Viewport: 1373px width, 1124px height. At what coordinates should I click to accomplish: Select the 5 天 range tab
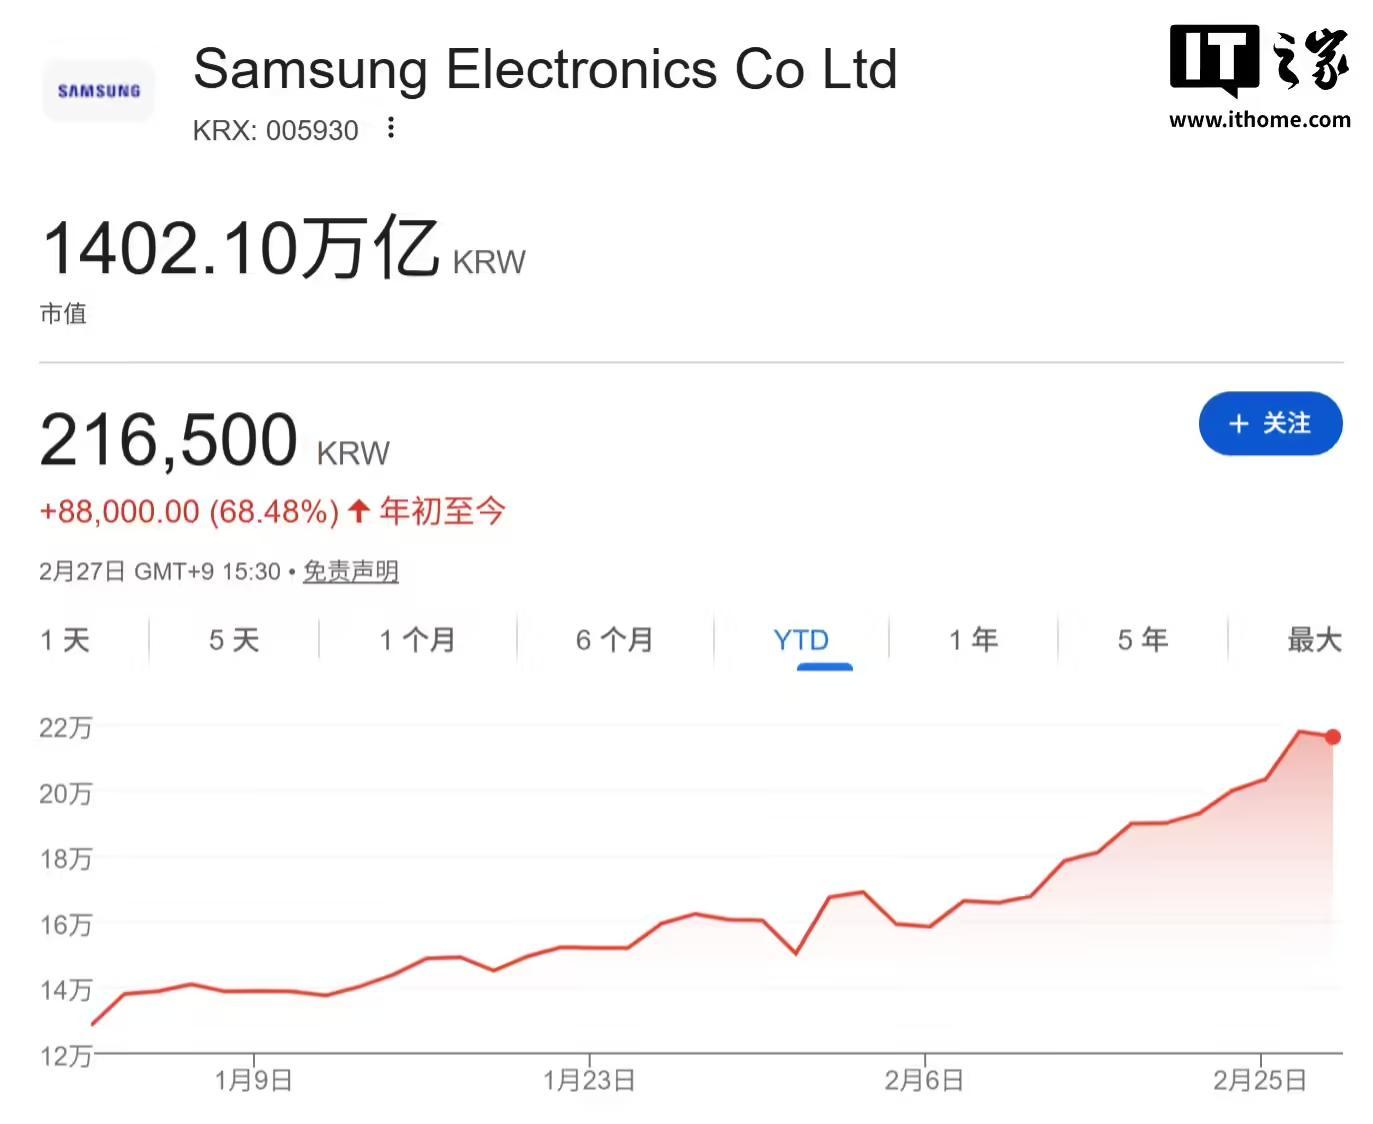234,640
